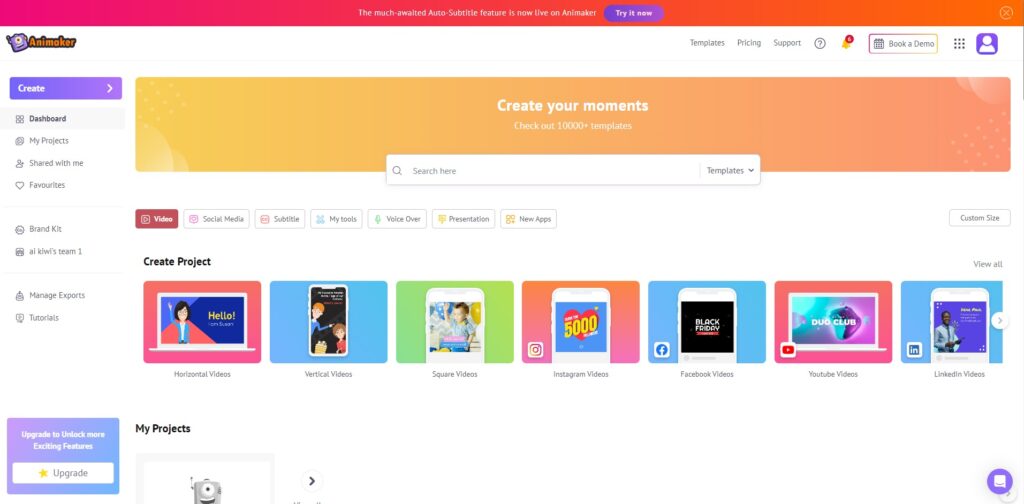Click the My Projects next arrow
The height and width of the screenshot is (504, 1024).
coord(312,481)
